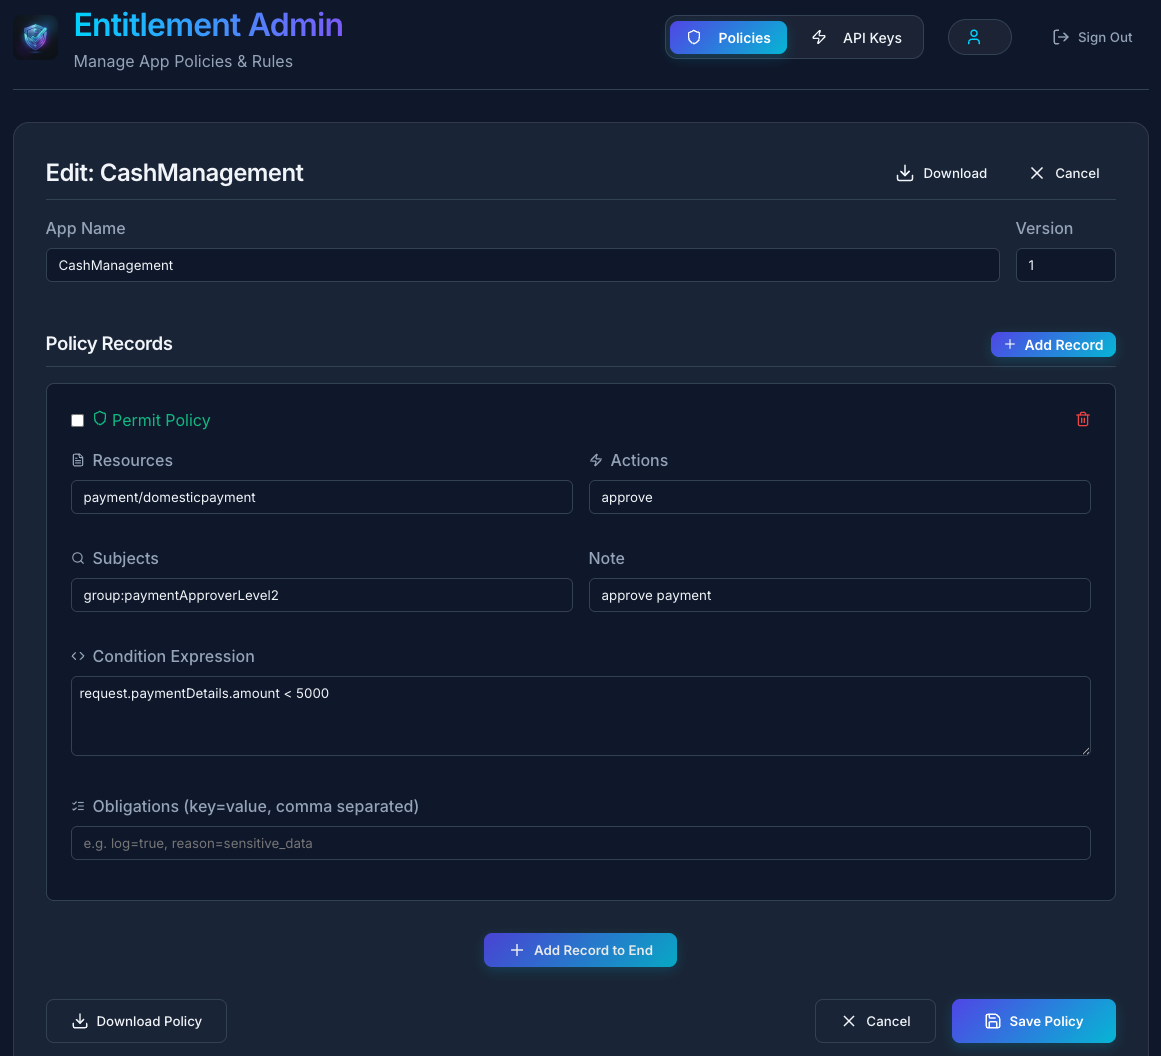Click the Edit: CashManagement heading

click(x=175, y=173)
